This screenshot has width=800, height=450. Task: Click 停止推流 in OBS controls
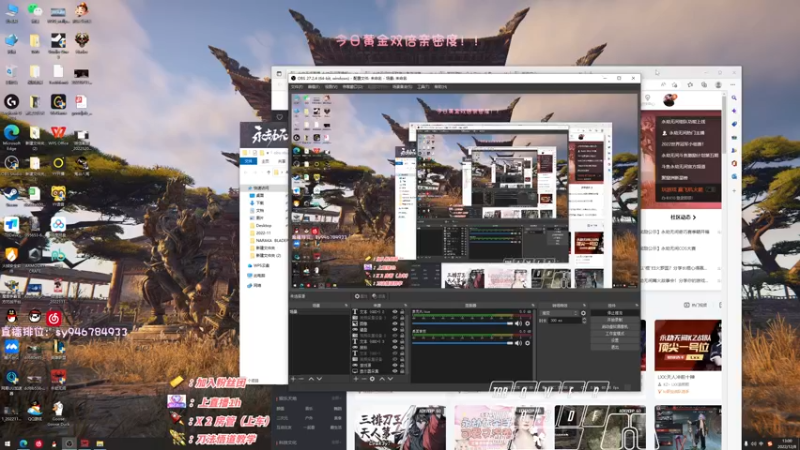point(615,313)
